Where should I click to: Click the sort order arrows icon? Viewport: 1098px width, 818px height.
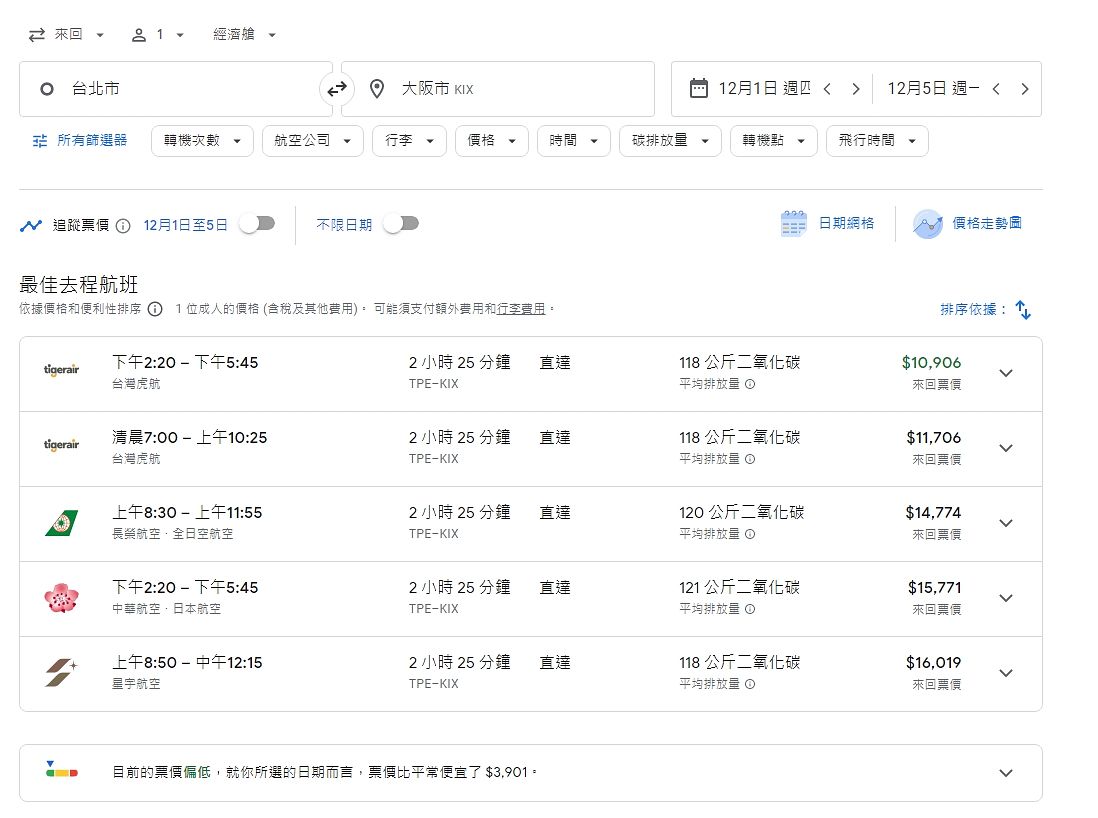[x=1023, y=310]
